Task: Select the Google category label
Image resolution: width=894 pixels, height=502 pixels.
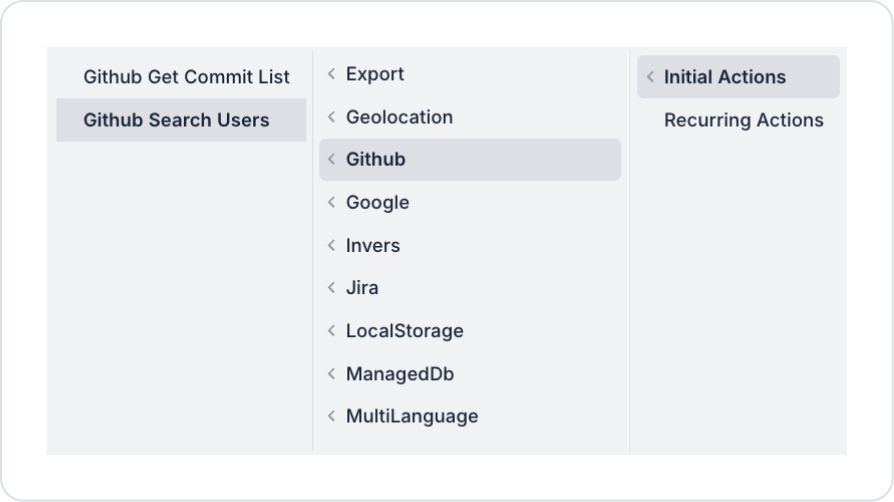Action: click(377, 203)
